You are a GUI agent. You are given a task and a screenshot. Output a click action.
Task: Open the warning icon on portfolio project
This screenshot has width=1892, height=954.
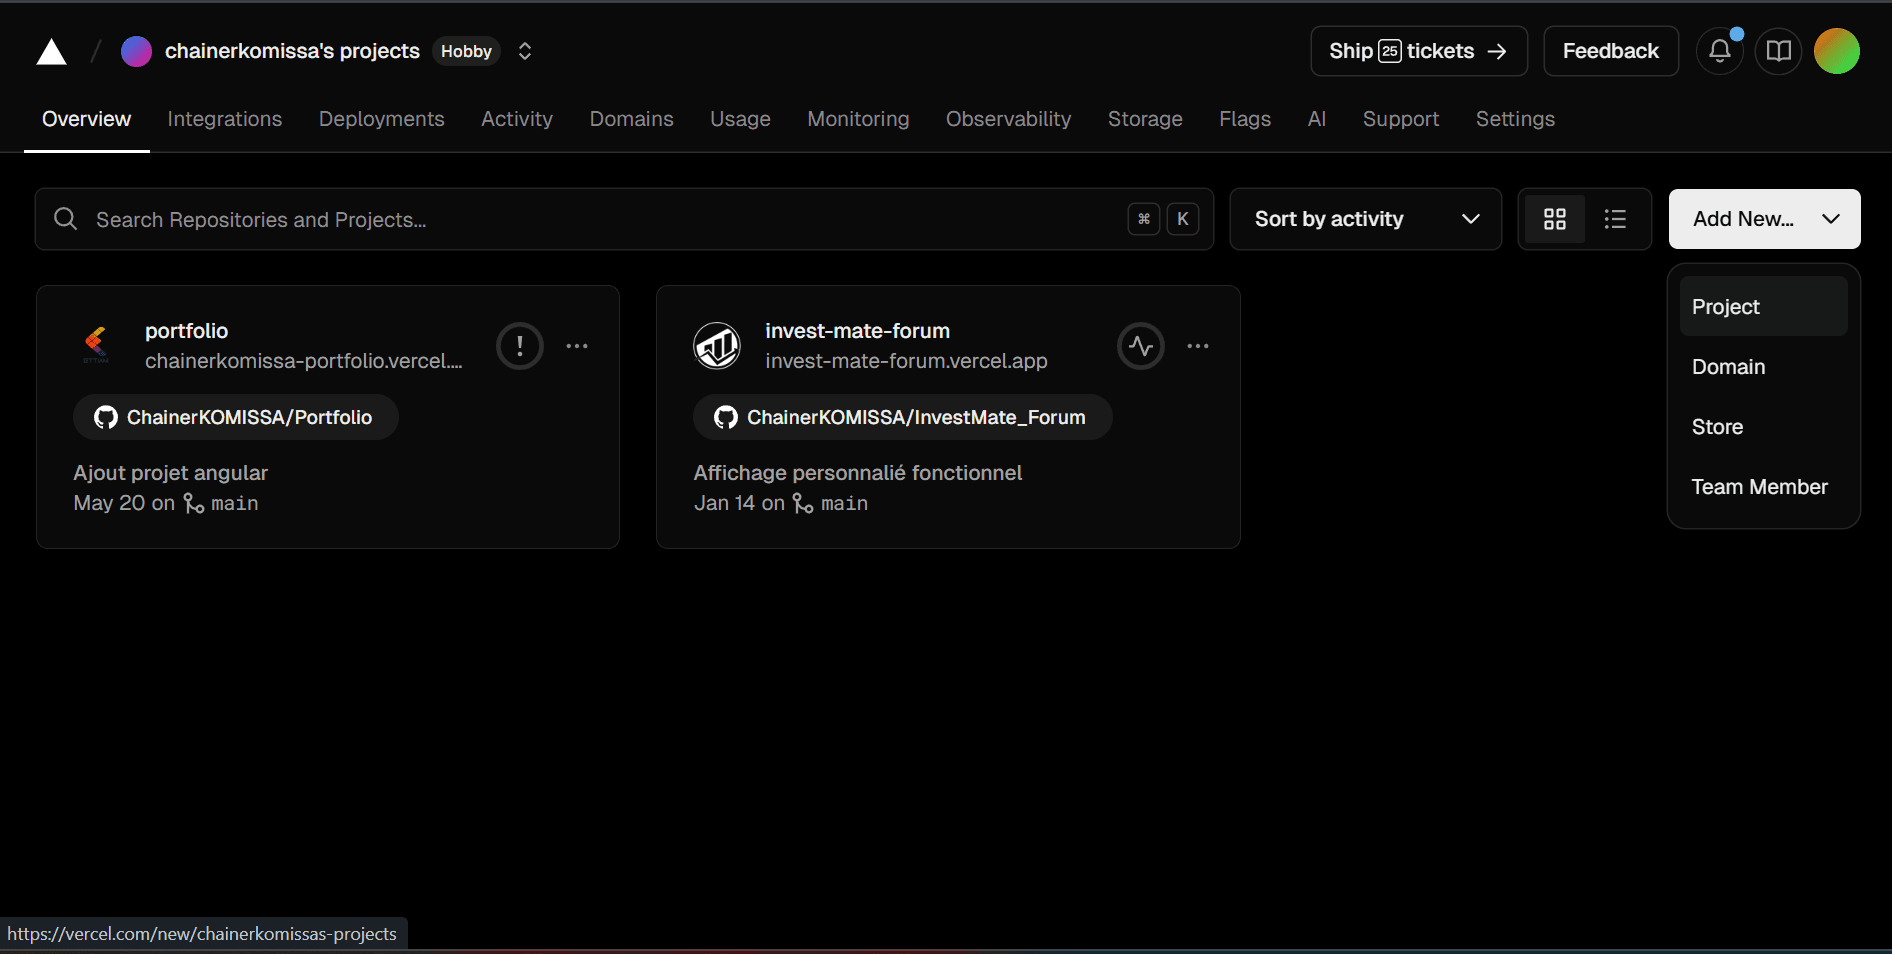[x=520, y=346]
